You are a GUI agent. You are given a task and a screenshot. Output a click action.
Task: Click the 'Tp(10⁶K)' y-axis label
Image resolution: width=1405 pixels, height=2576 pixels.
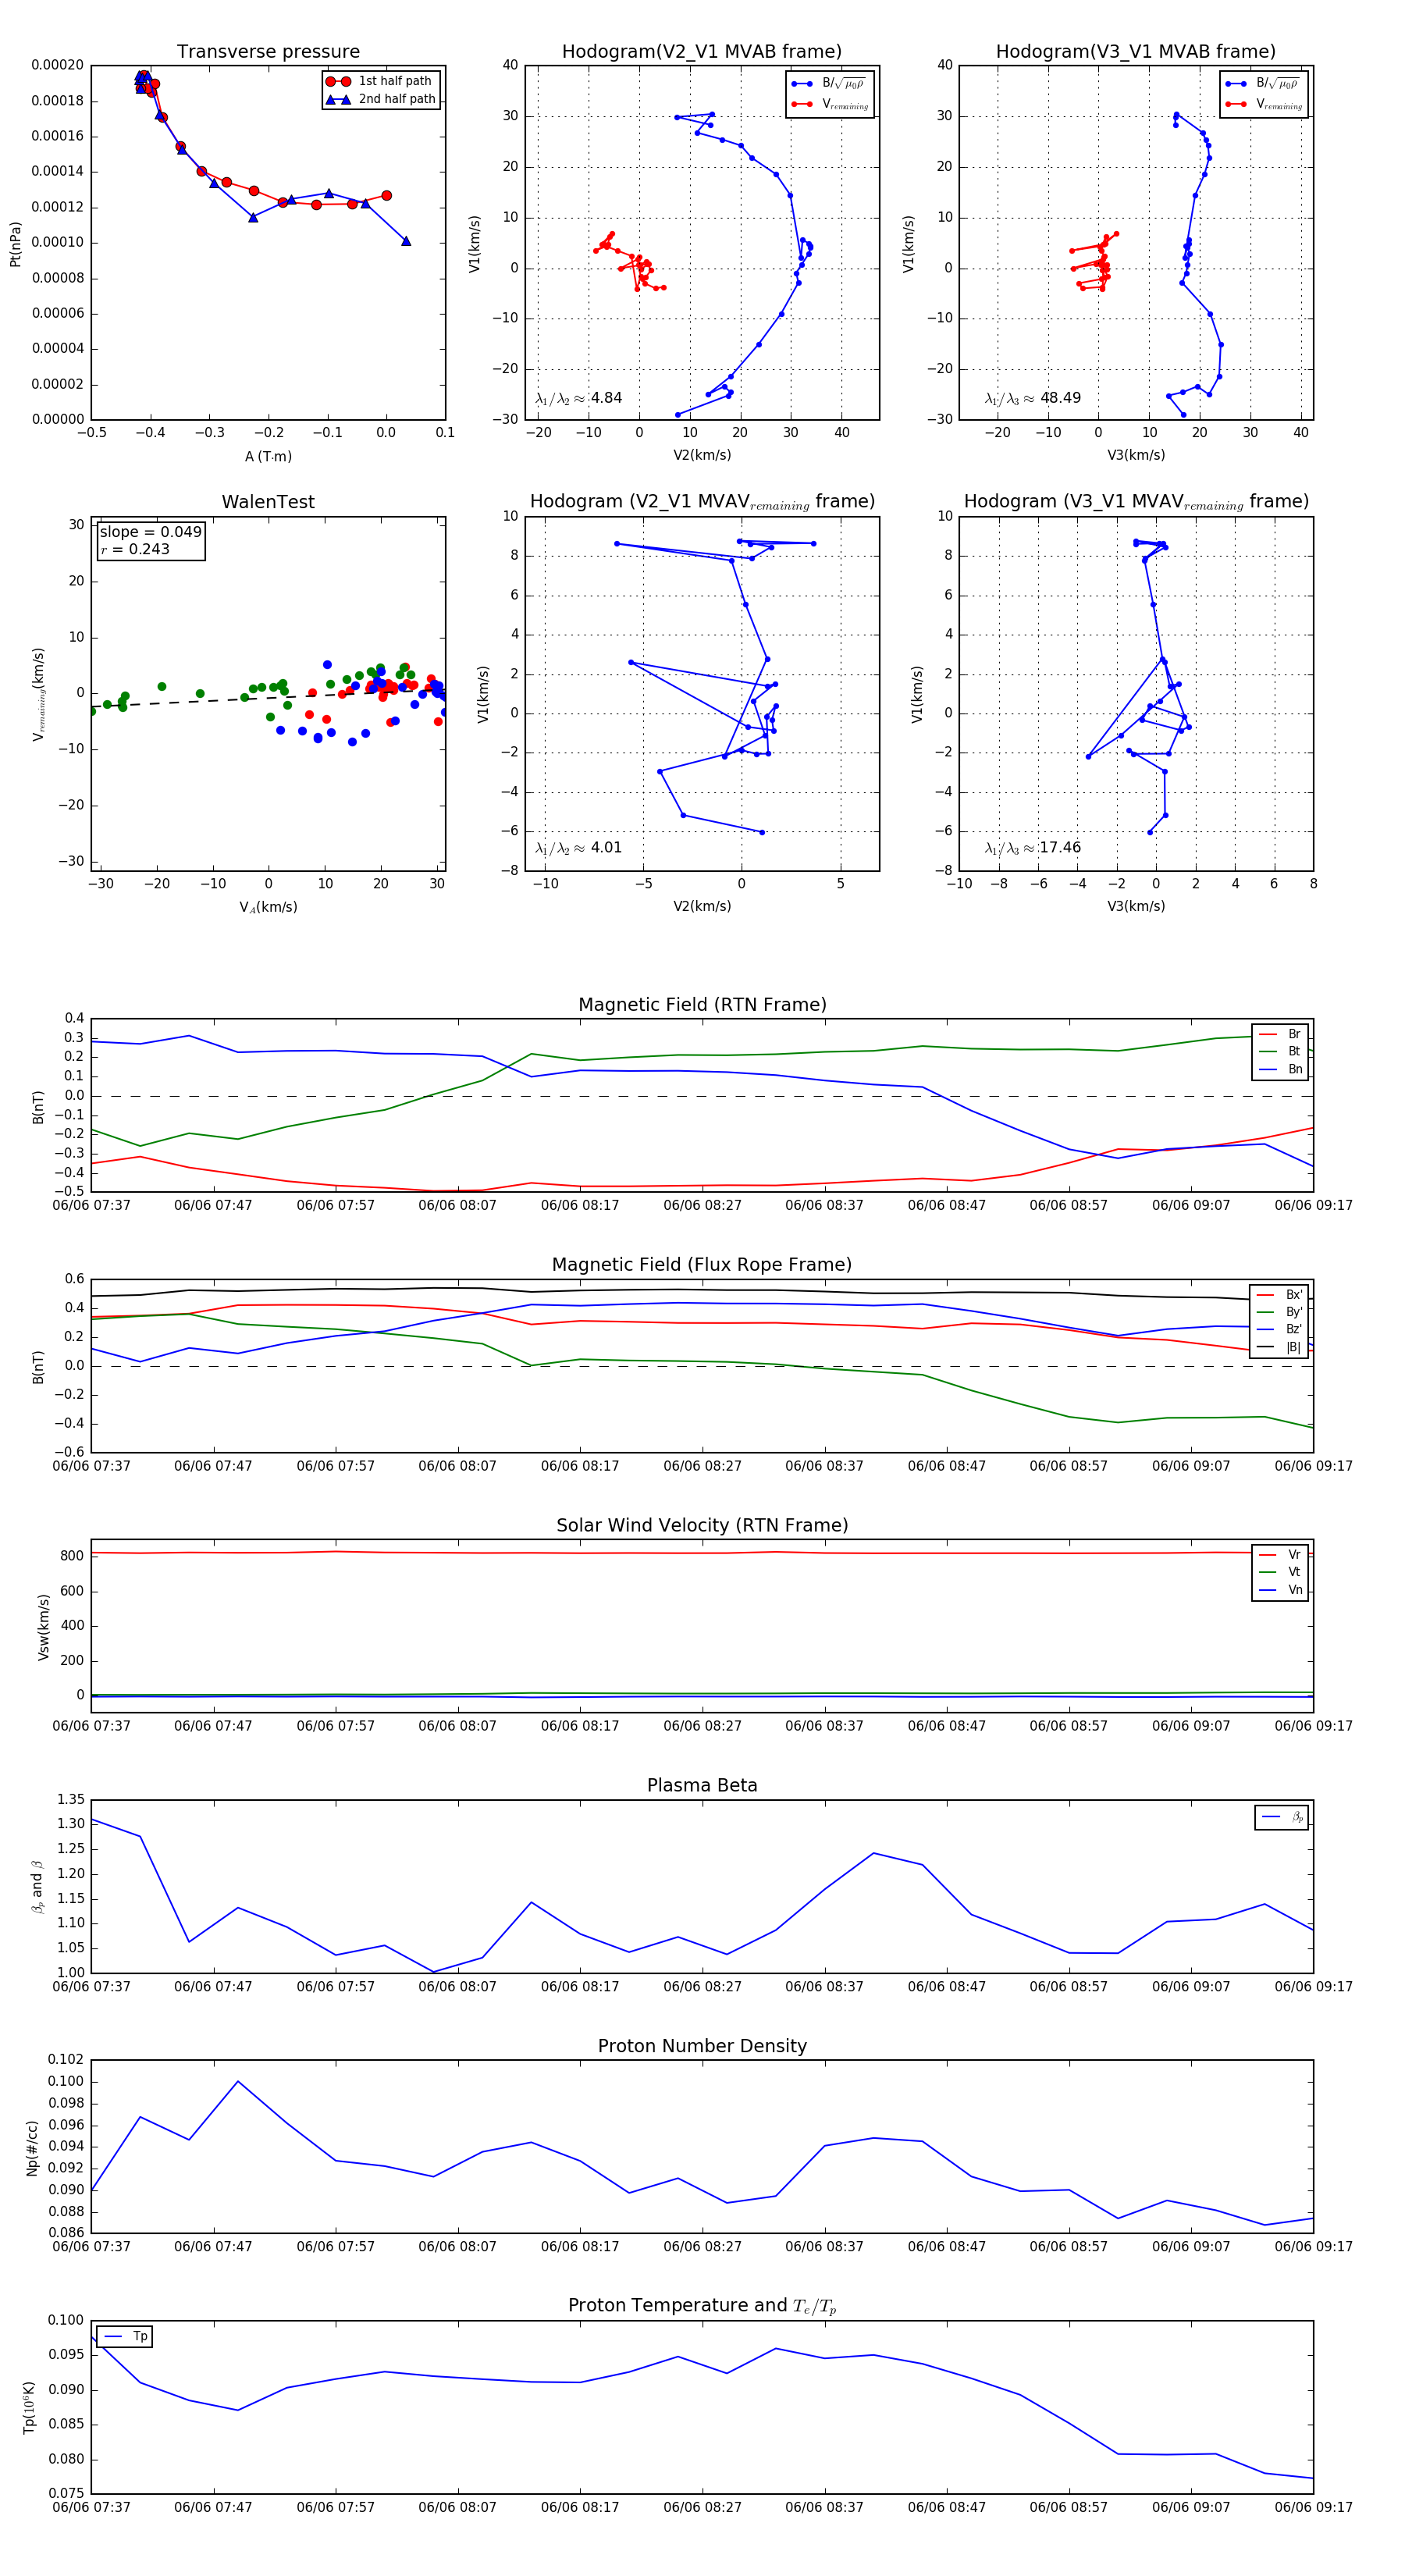click(x=29, y=2407)
